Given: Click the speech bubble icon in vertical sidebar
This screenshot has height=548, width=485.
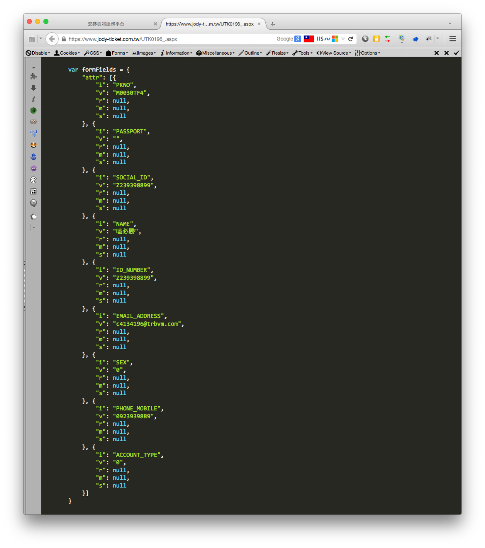Looking at the screenshot, I should [x=34, y=203].
